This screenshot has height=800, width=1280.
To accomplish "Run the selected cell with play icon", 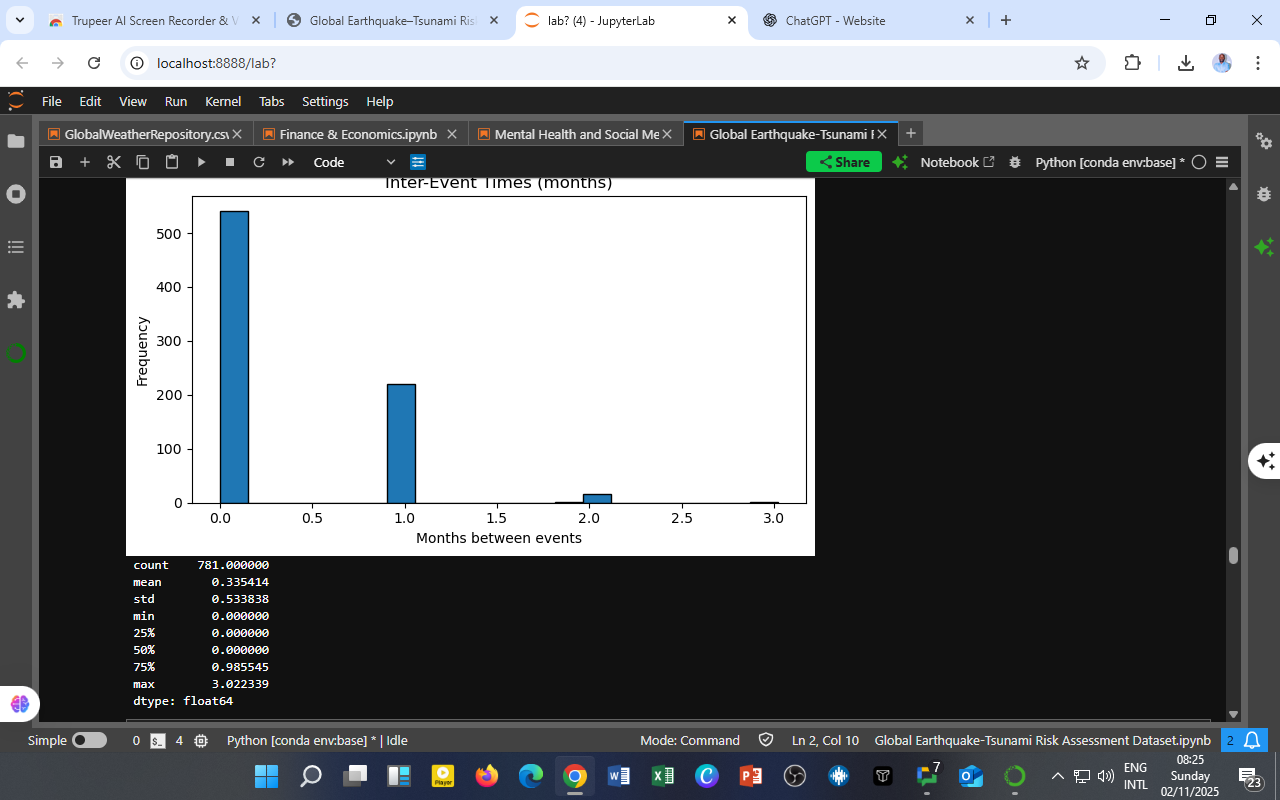I will [x=201, y=162].
